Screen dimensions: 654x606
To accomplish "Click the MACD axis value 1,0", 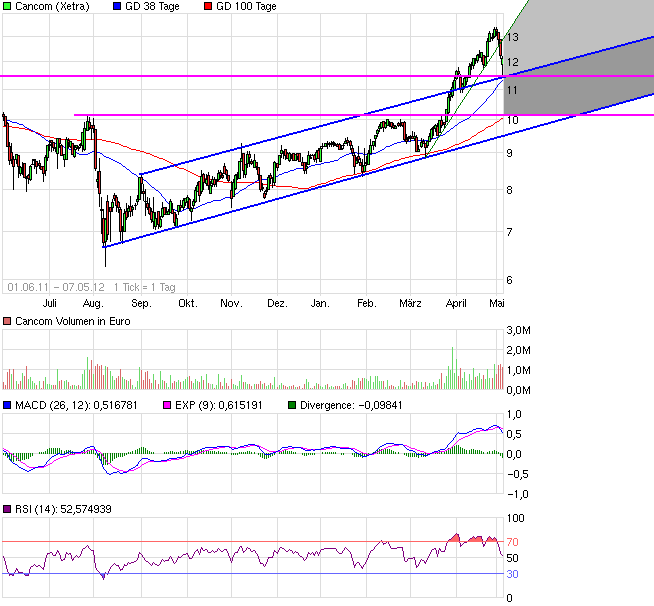I will tap(514, 415).
